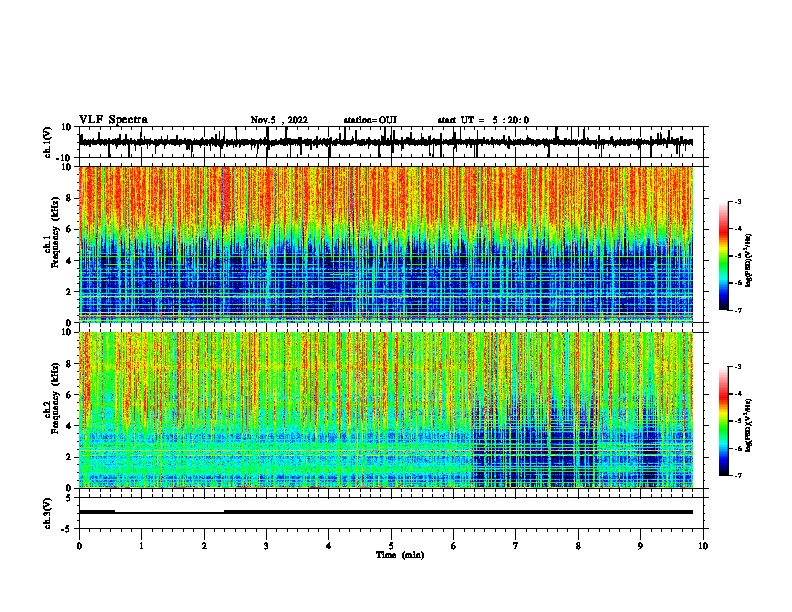Click the '-3' label on ch.1 colorbar
The image size is (792, 612).
(x=737, y=202)
